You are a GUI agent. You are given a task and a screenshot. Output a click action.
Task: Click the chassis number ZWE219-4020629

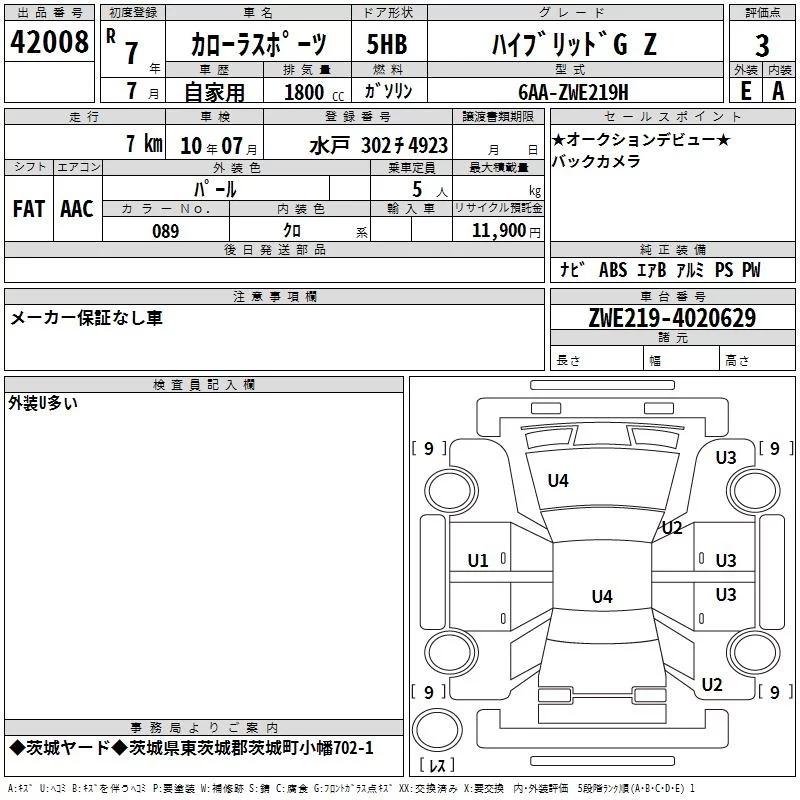[672, 318]
